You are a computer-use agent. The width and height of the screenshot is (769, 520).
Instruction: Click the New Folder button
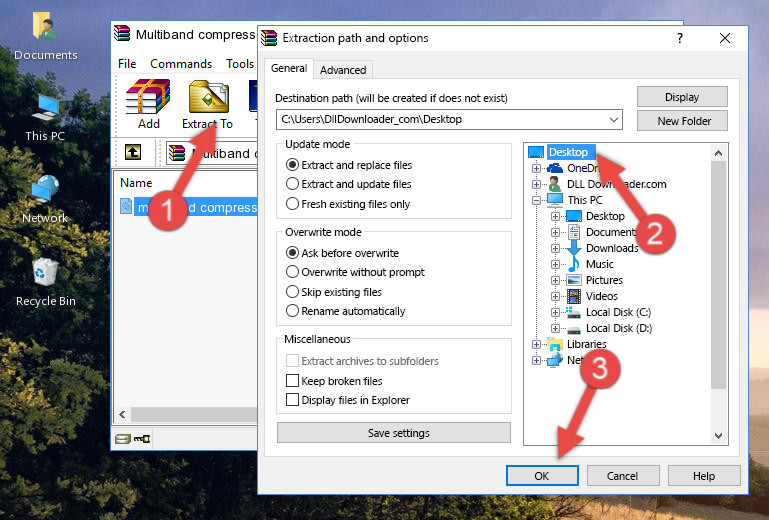click(682, 121)
